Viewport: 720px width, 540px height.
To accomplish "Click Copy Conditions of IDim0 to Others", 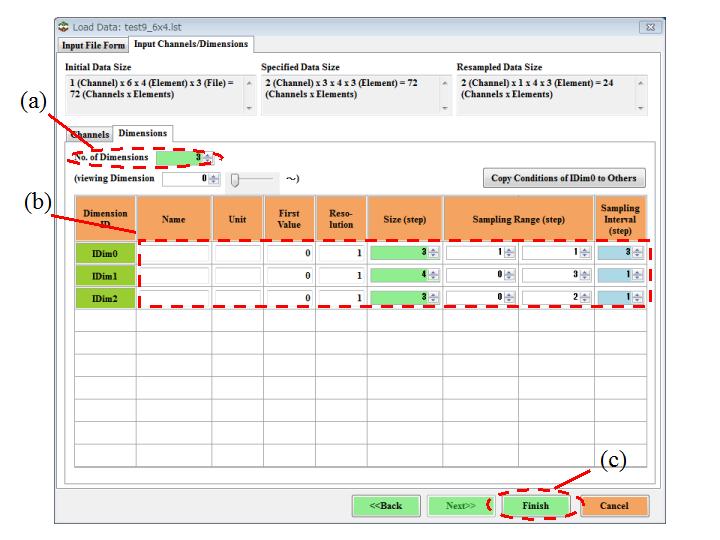I will click(x=564, y=178).
